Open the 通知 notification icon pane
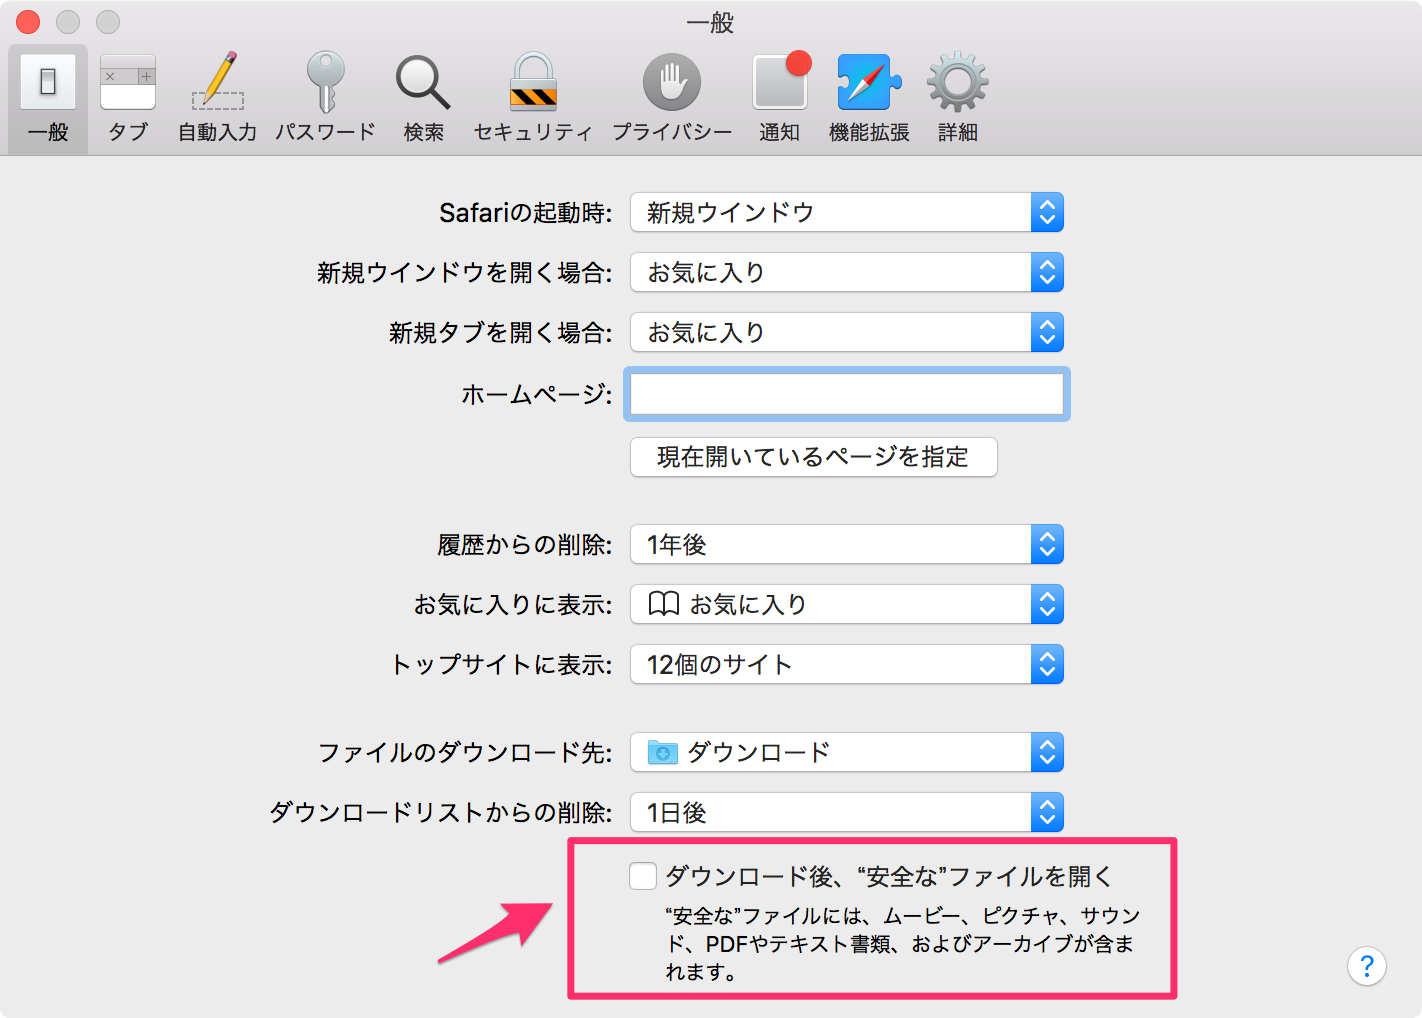Screen dimensions: 1422x1018 tap(780, 98)
